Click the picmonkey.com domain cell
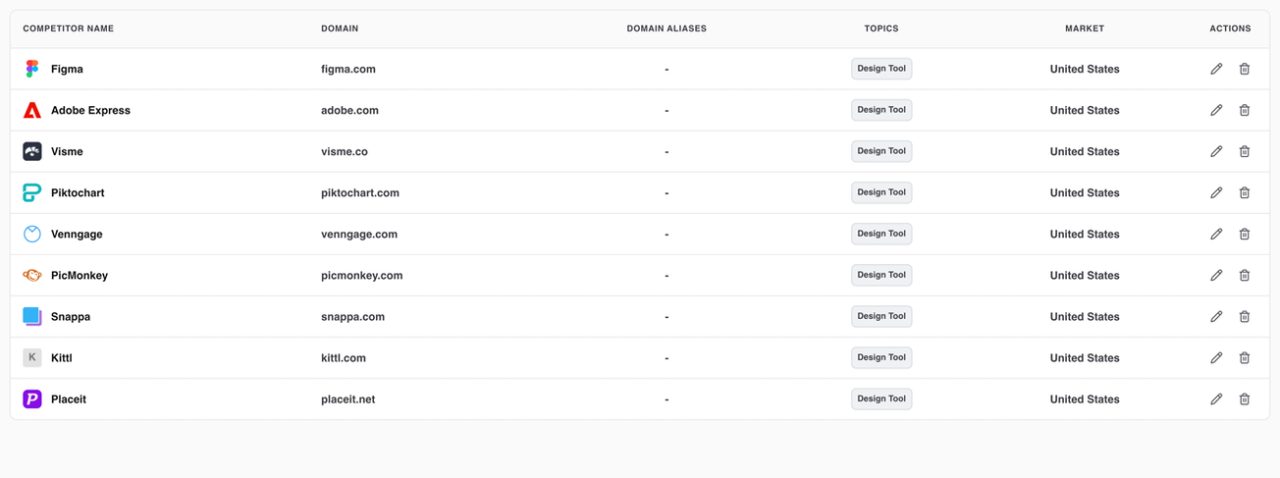This screenshot has width=1280, height=478. [x=362, y=275]
